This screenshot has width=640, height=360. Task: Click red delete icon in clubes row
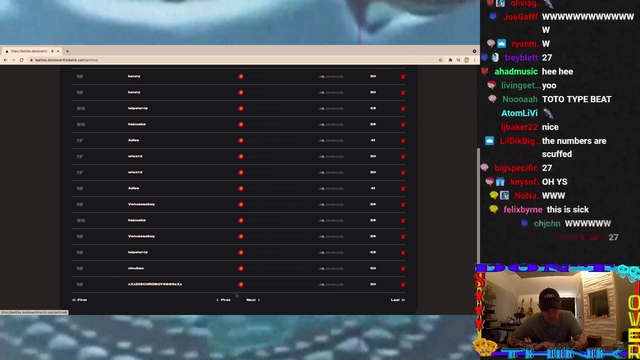403,269
